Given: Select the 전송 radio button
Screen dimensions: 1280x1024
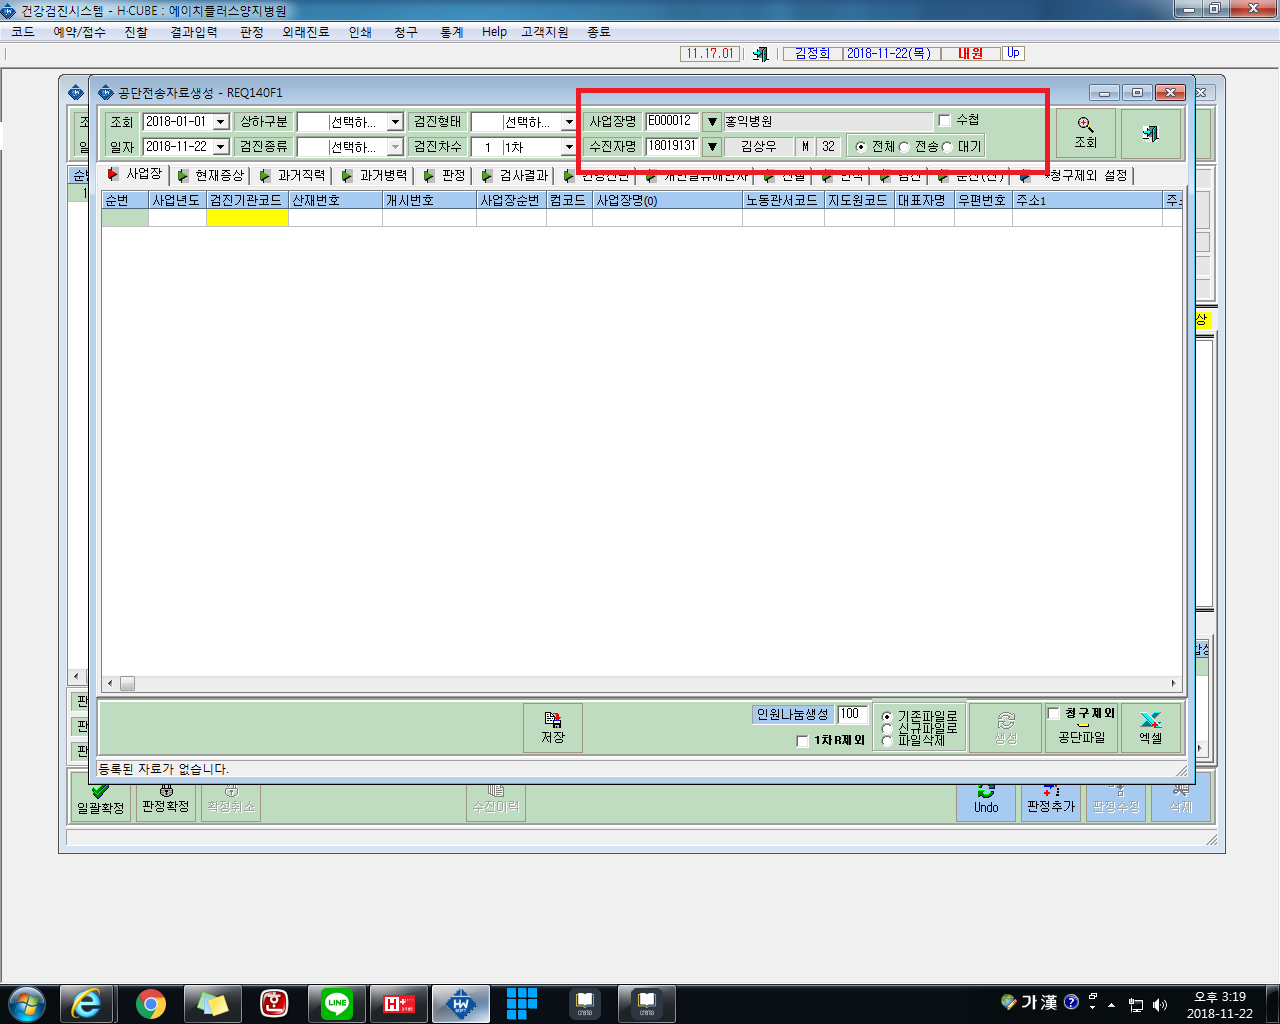Looking at the screenshot, I should tap(904, 147).
